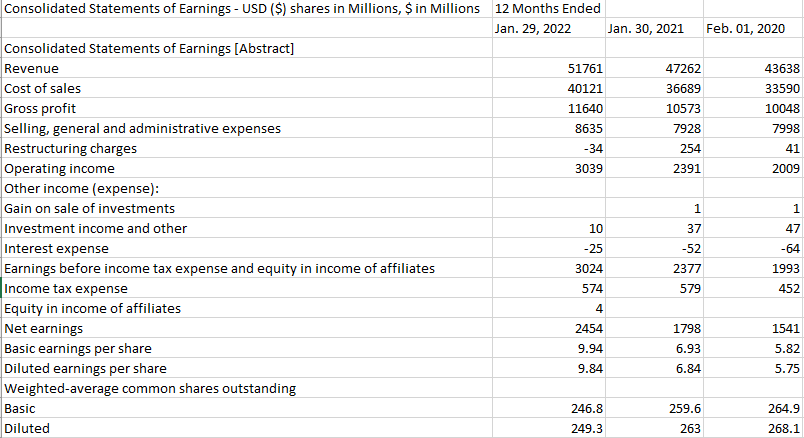Select gross profit value 10573
Screen dimensions: 804x438
coord(683,109)
